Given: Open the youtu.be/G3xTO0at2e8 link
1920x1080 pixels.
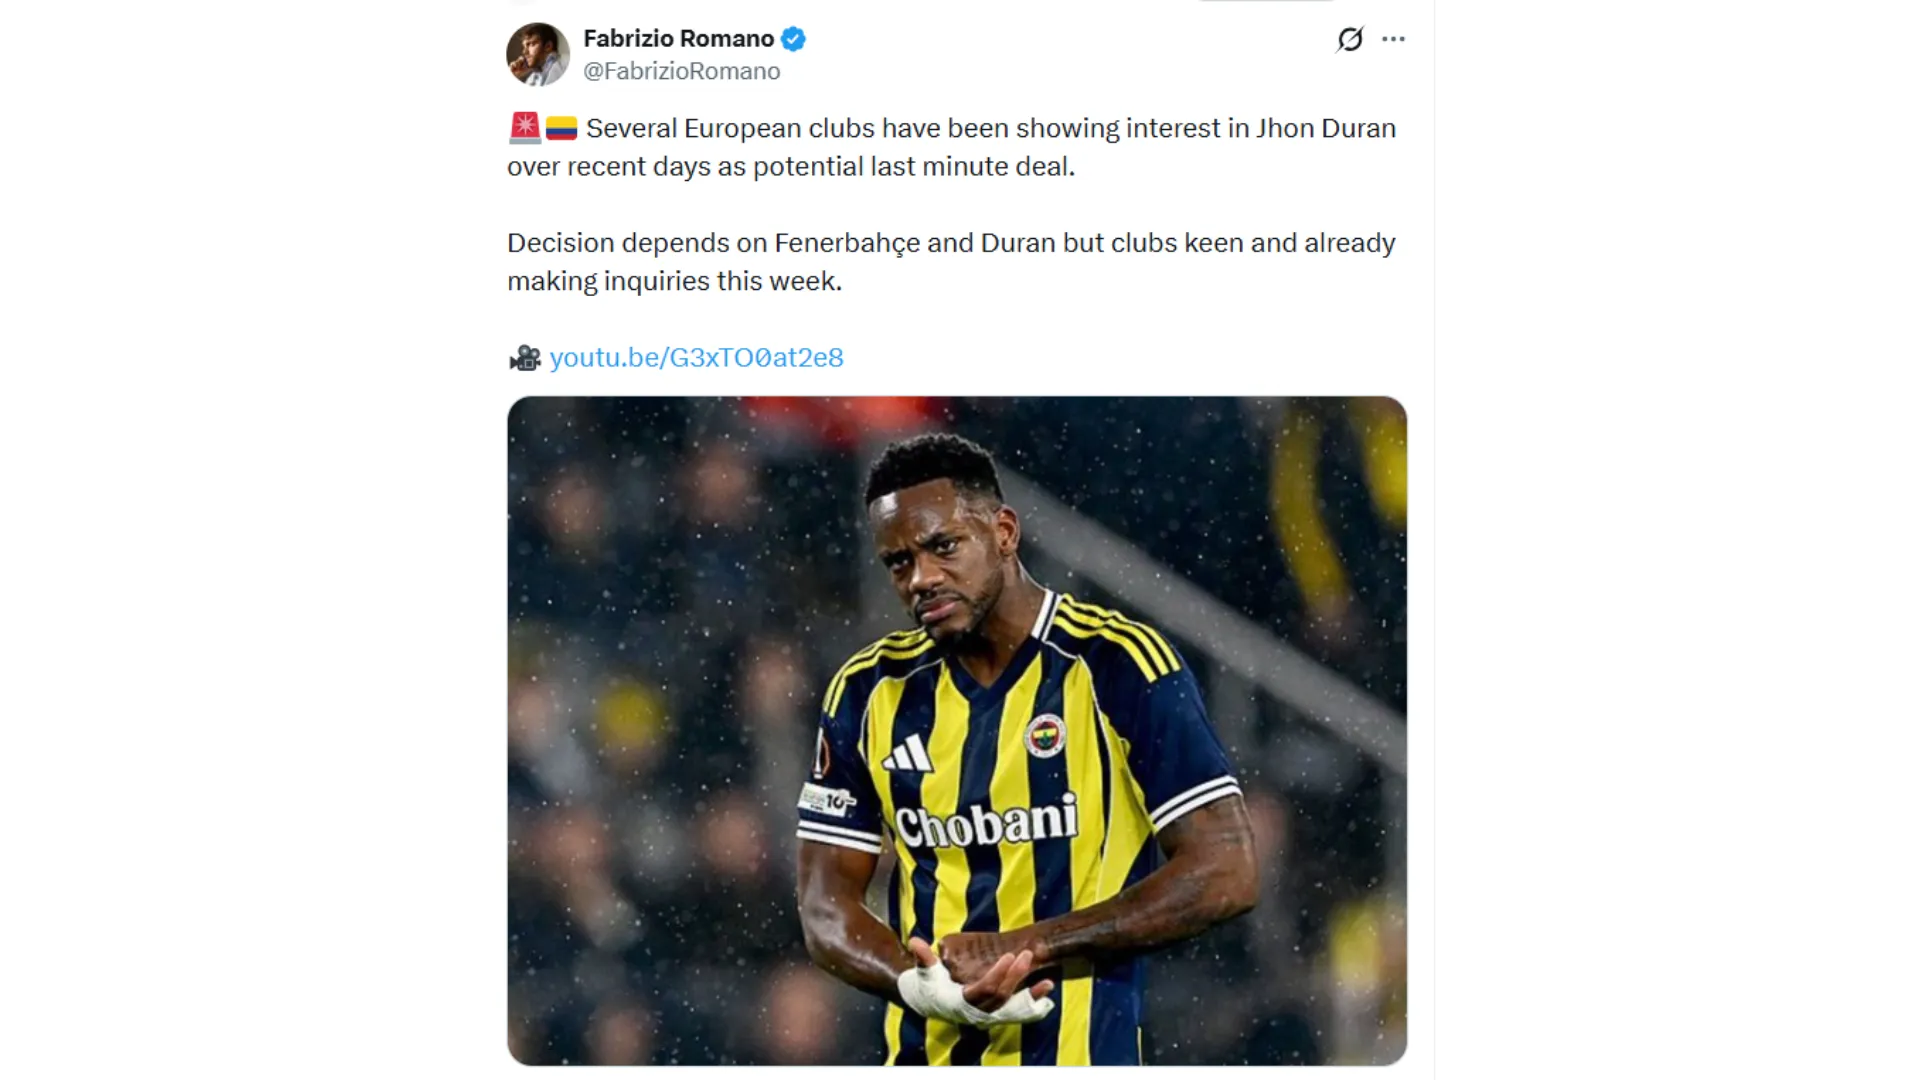Looking at the screenshot, I should point(696,358).
